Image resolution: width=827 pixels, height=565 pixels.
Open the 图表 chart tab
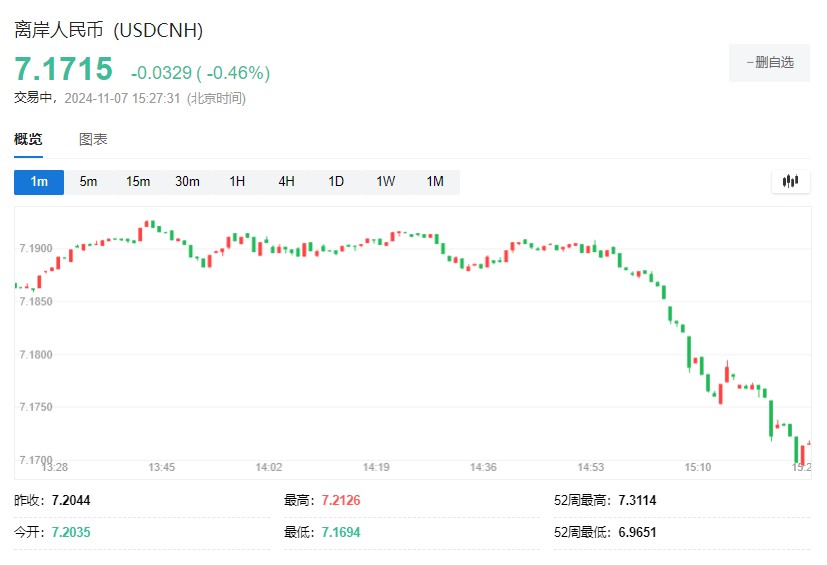(x=93, y=139)
